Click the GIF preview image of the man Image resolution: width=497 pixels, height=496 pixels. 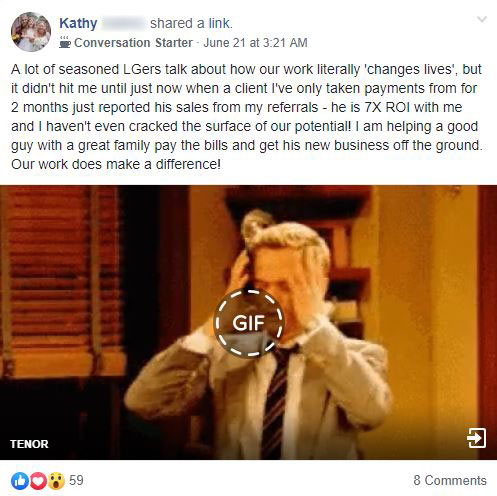point(248,322)
